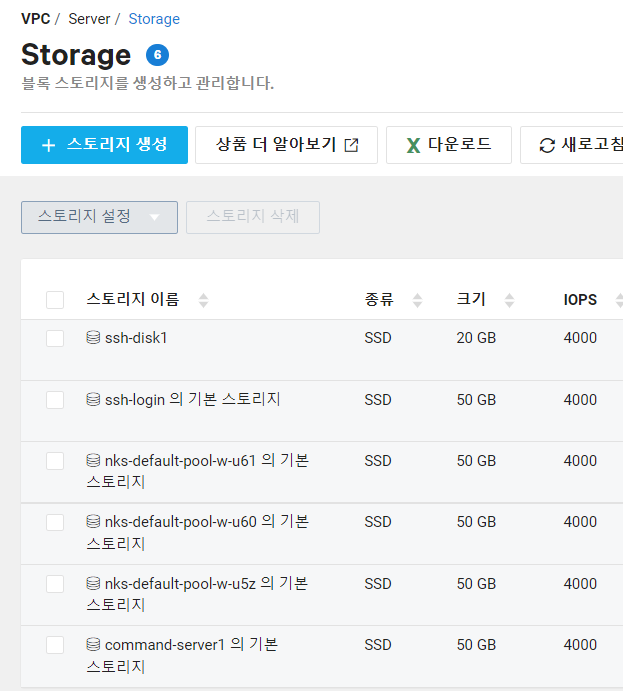Go to Server in breadcrumb

89,19
